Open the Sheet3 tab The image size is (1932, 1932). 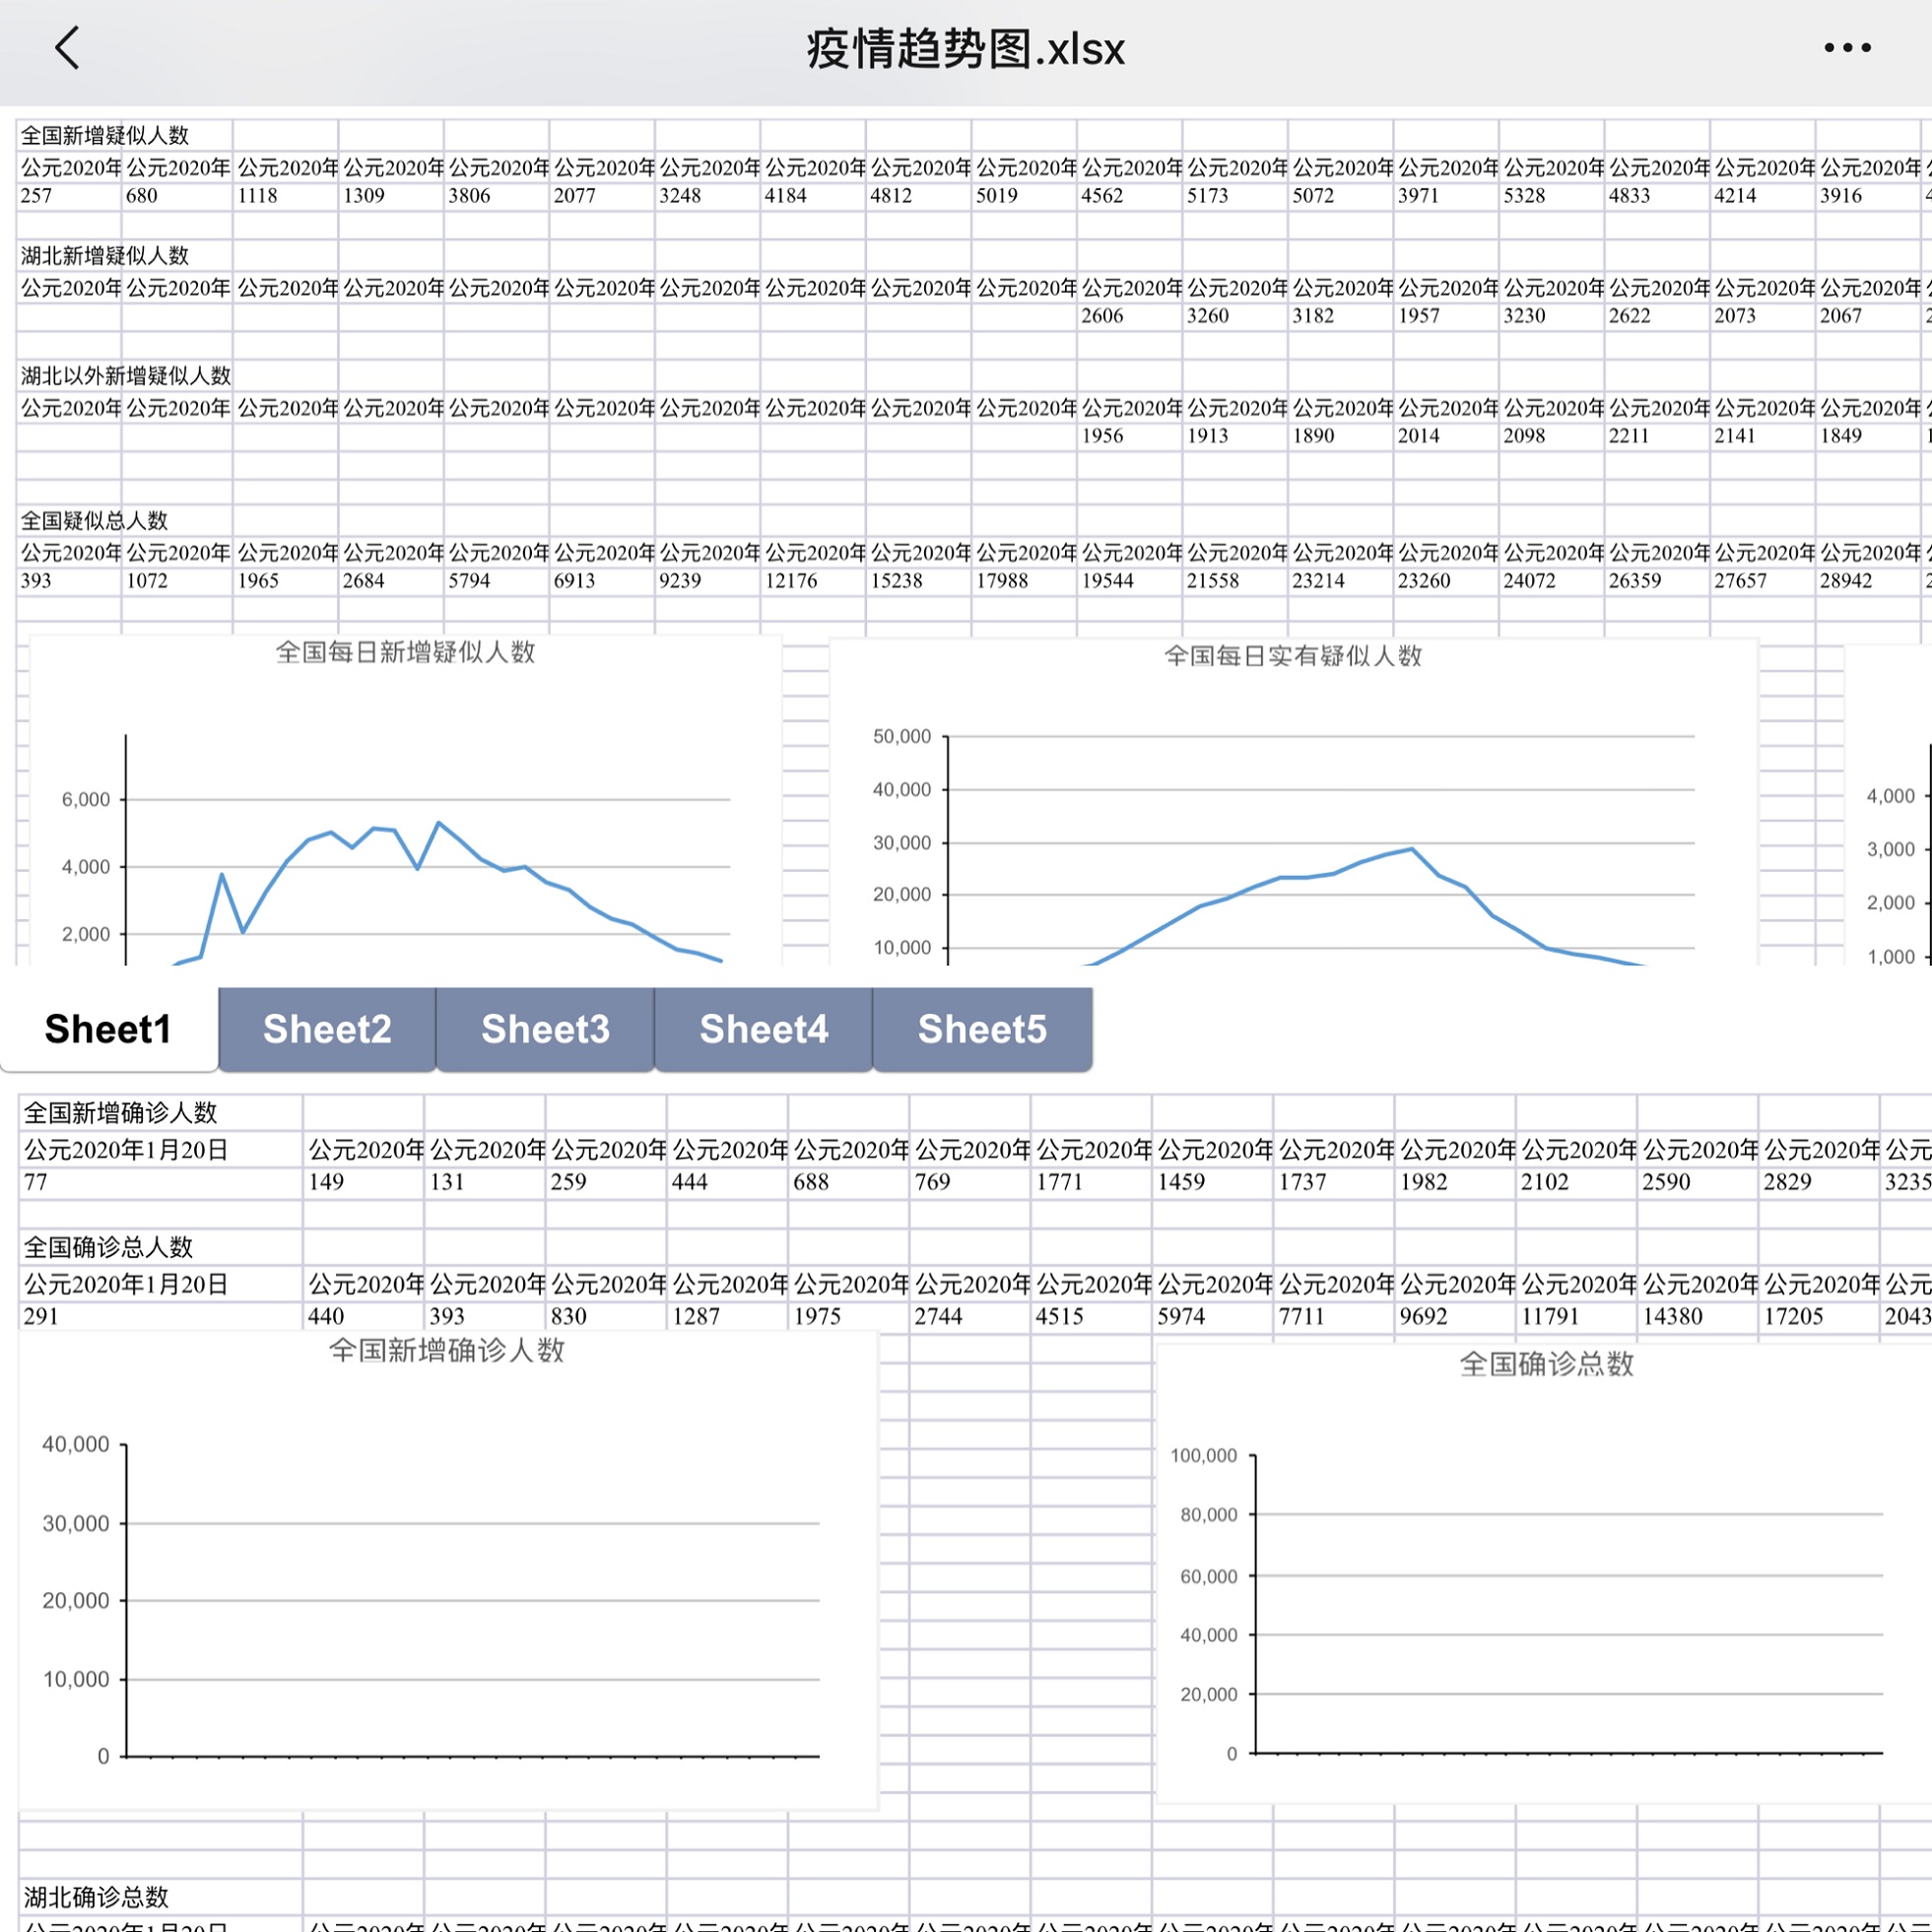click(545, 1029)
